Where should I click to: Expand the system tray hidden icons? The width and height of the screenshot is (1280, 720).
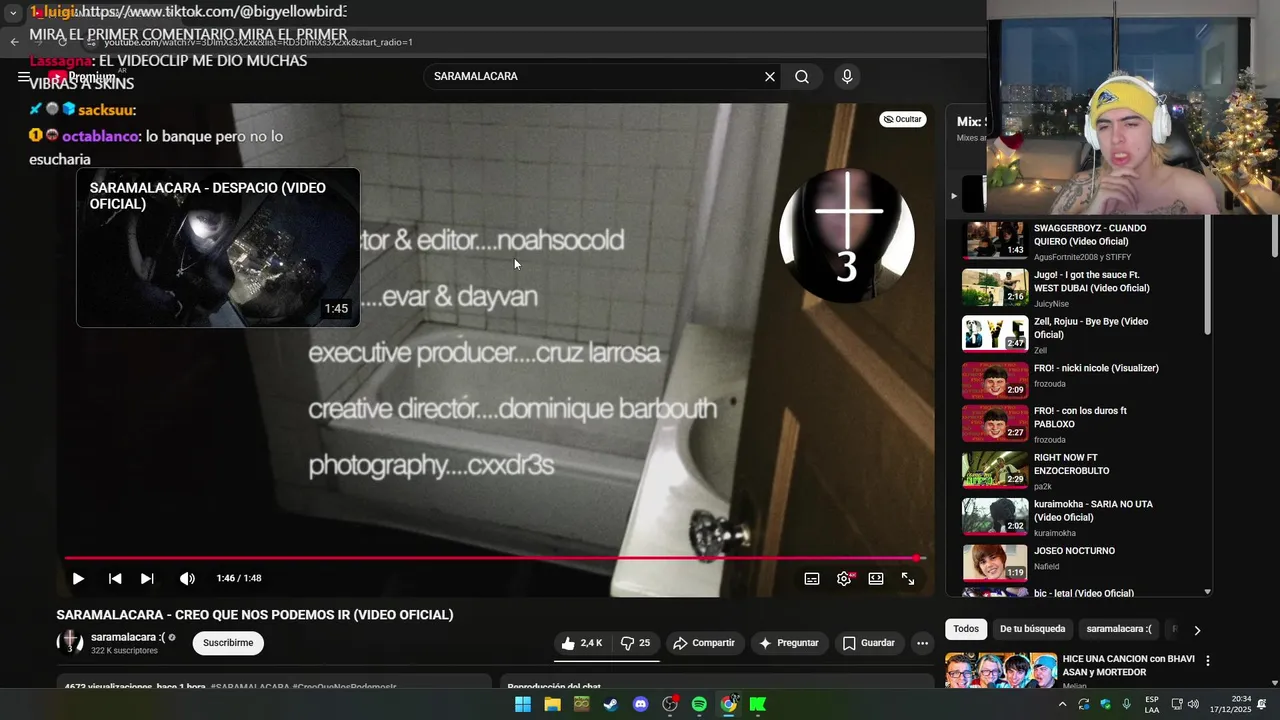tap(1062, 704)
